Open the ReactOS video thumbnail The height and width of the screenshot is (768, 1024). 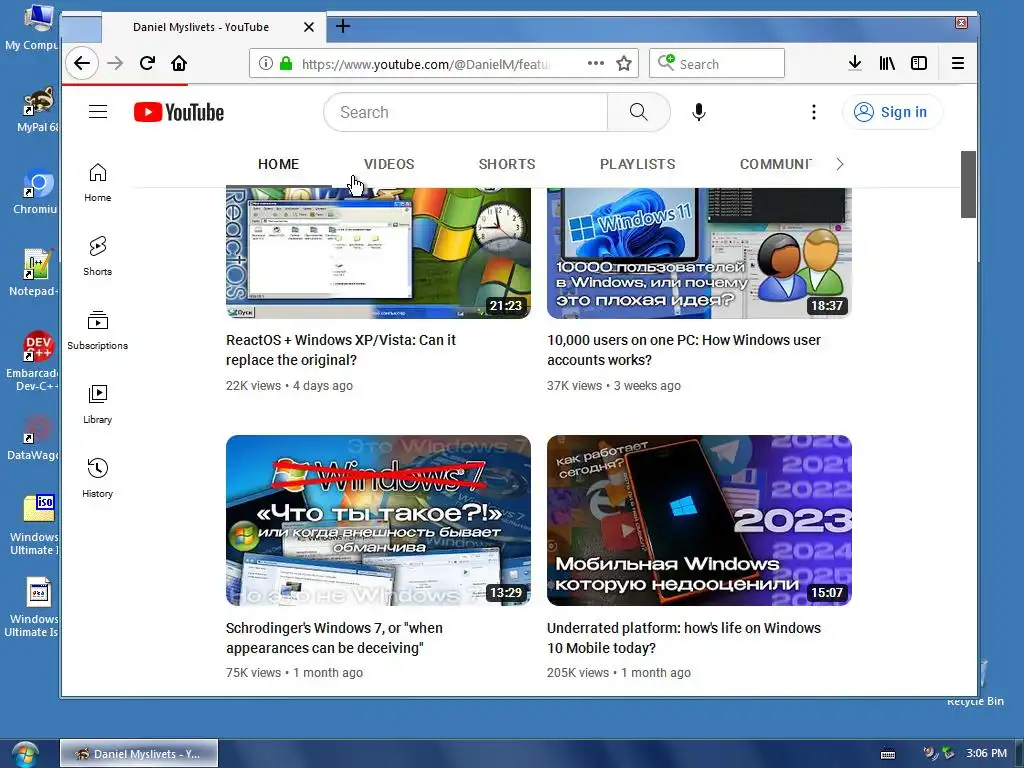click(378, 253)
